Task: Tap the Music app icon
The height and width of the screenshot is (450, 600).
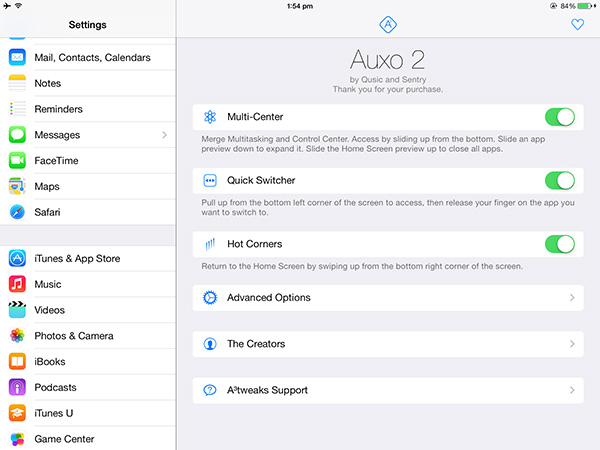Action: click(x=17, y=284)
